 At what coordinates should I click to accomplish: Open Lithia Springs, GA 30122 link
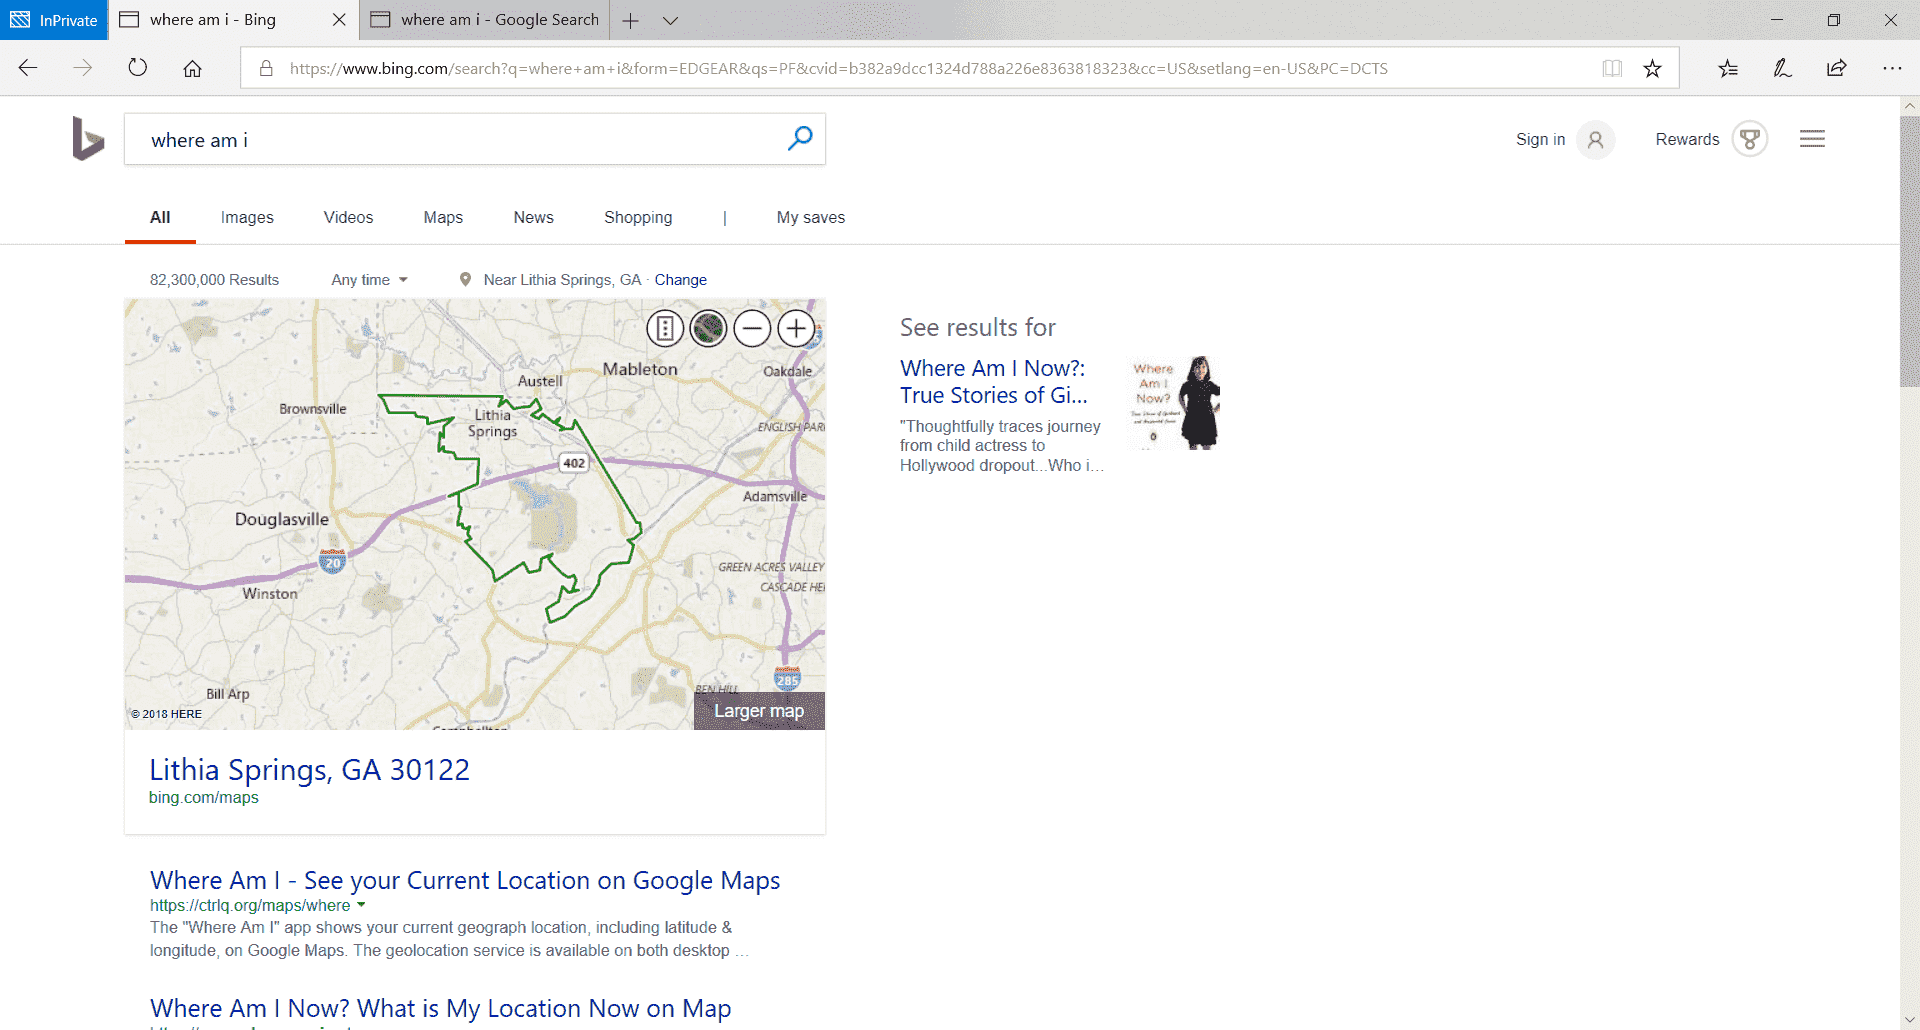pos(309,769)
